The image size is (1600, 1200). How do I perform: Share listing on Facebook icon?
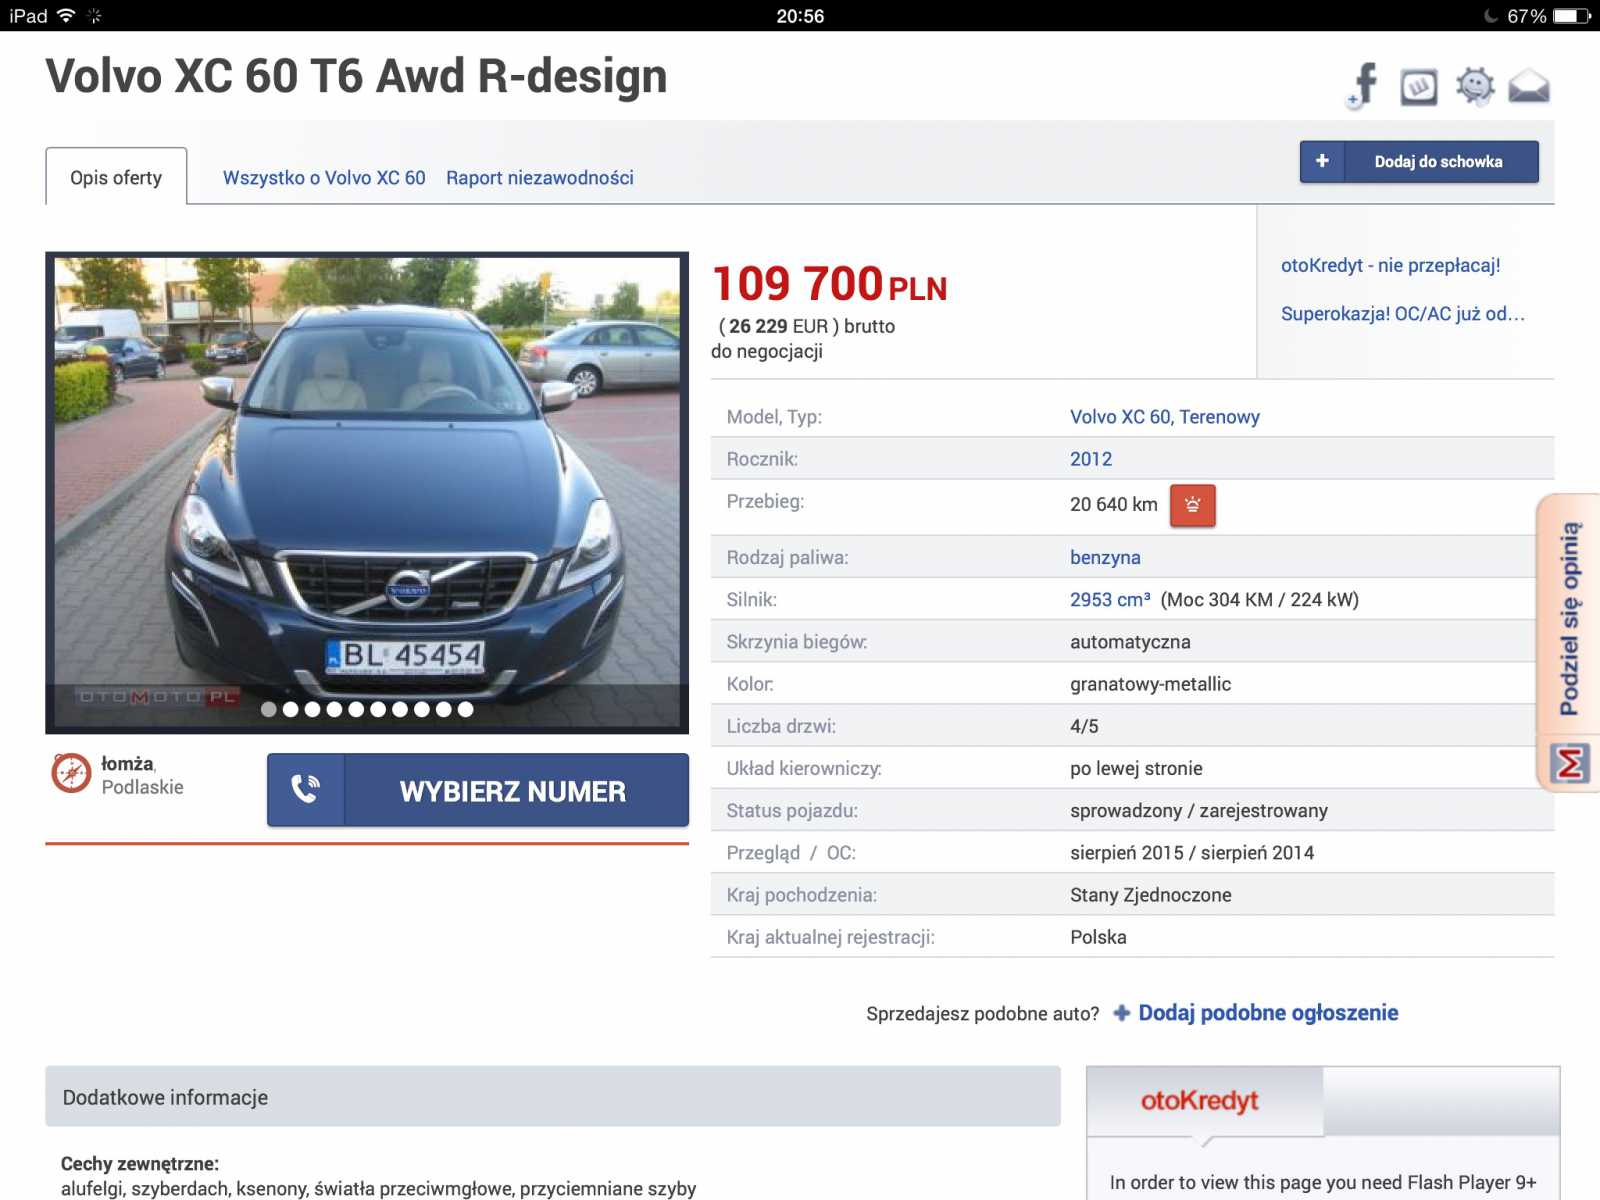click(1364, 85)
